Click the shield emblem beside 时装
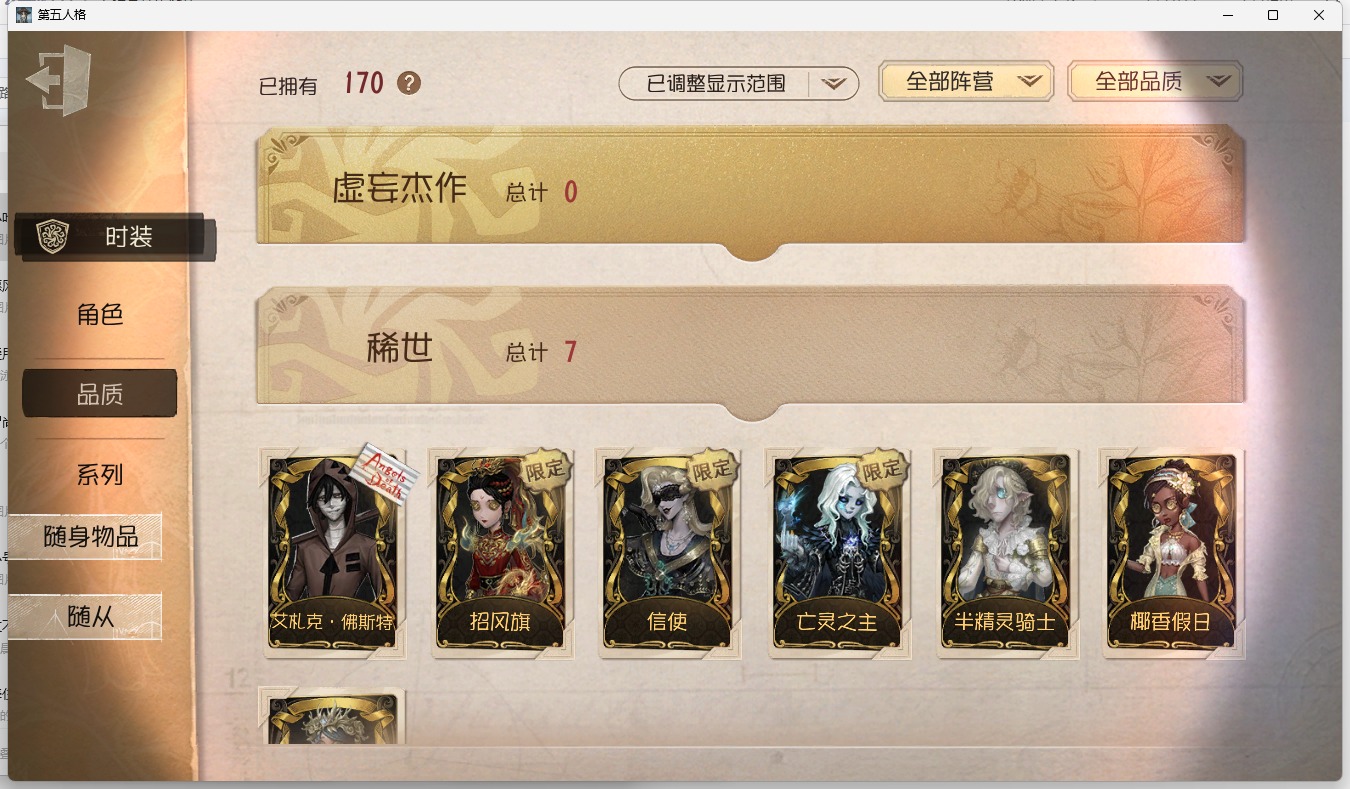Viewport: 1350px width, 789px height. (51, 237)
